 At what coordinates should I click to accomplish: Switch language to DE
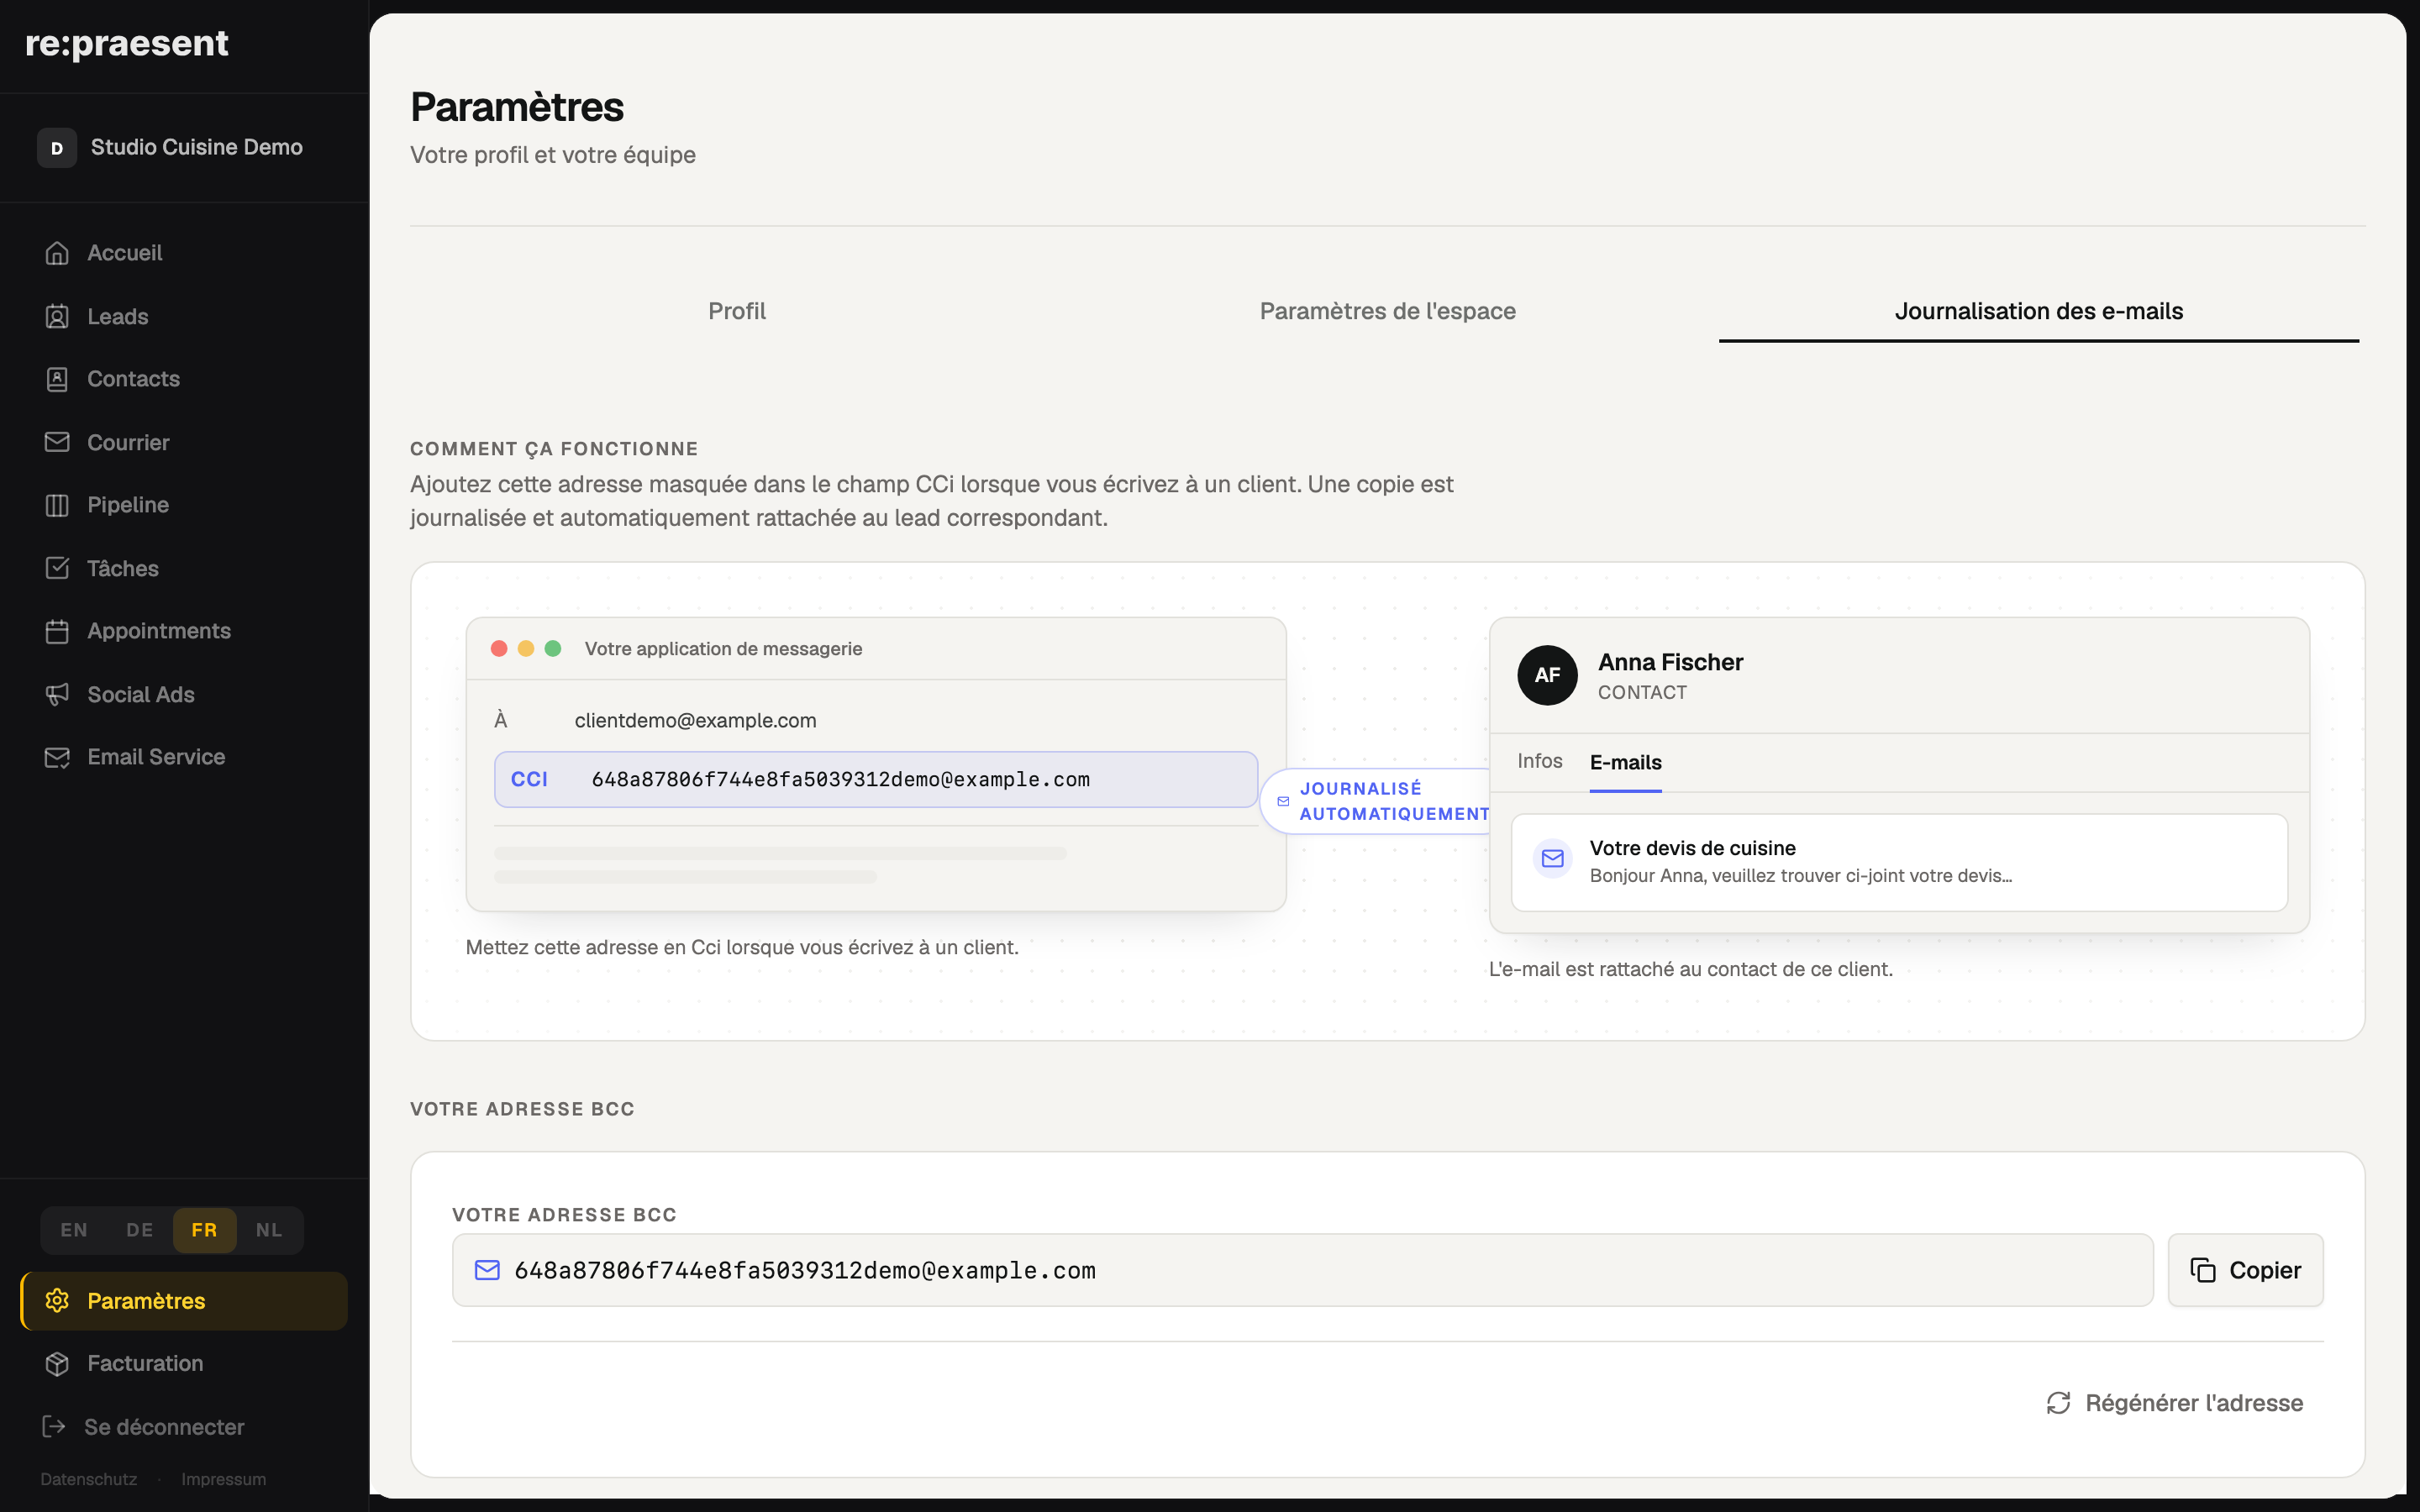coord(140,1230)
